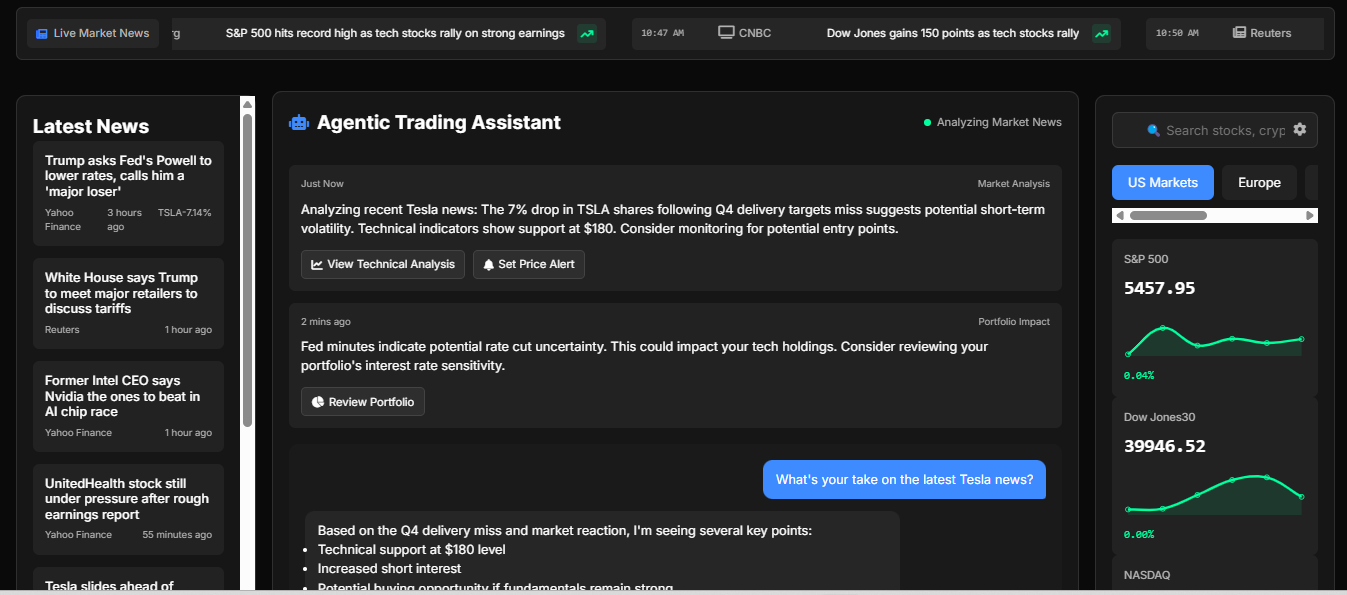
Task: Click the Latest News scrollbar up arrow
Action: [x=248, y=103]
